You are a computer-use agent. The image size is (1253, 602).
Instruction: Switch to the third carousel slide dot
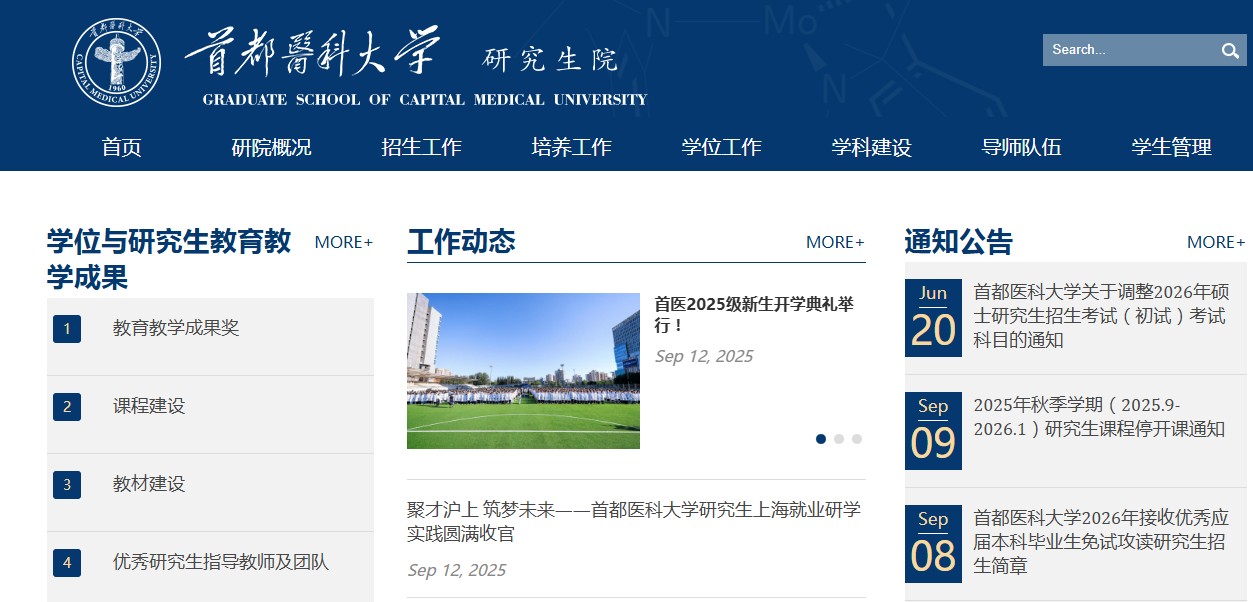(857, 439)
